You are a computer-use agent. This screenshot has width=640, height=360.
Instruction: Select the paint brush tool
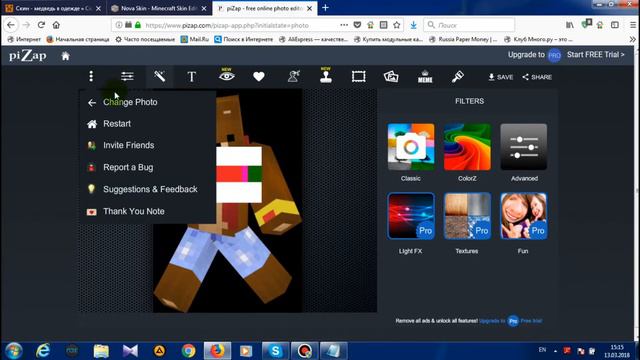tap(458, 76)
